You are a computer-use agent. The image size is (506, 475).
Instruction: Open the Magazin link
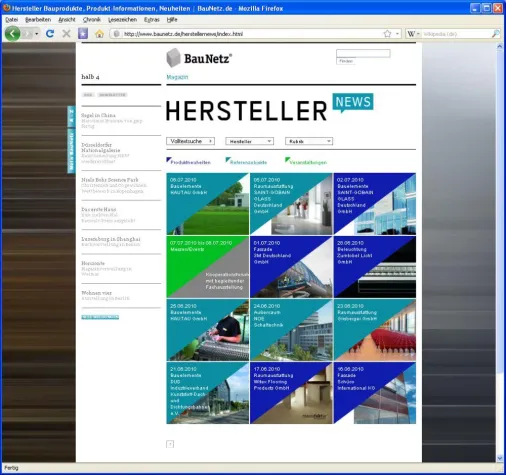coord(177,77)
